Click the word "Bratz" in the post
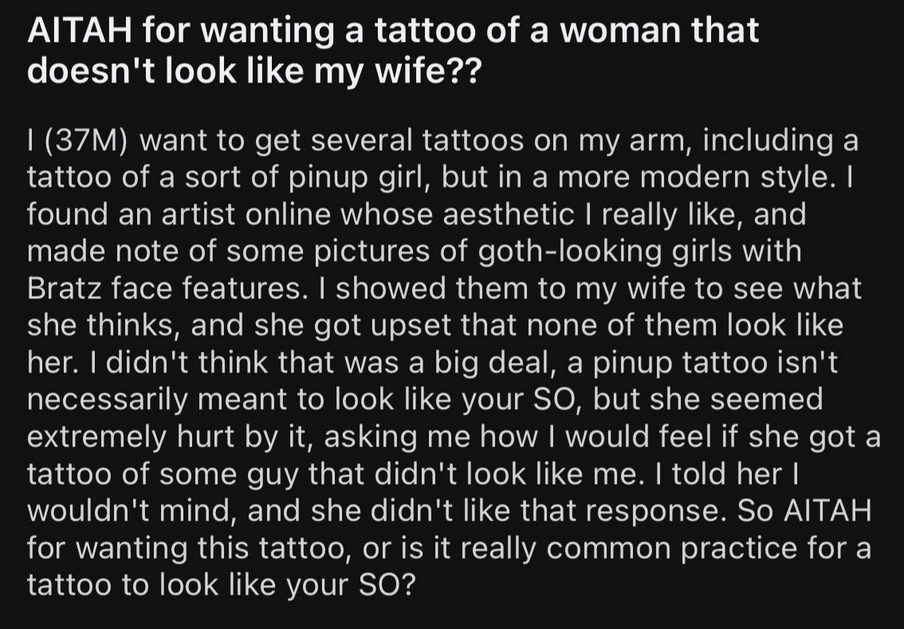Screen dimensions: 904x629 coord(63,288)
